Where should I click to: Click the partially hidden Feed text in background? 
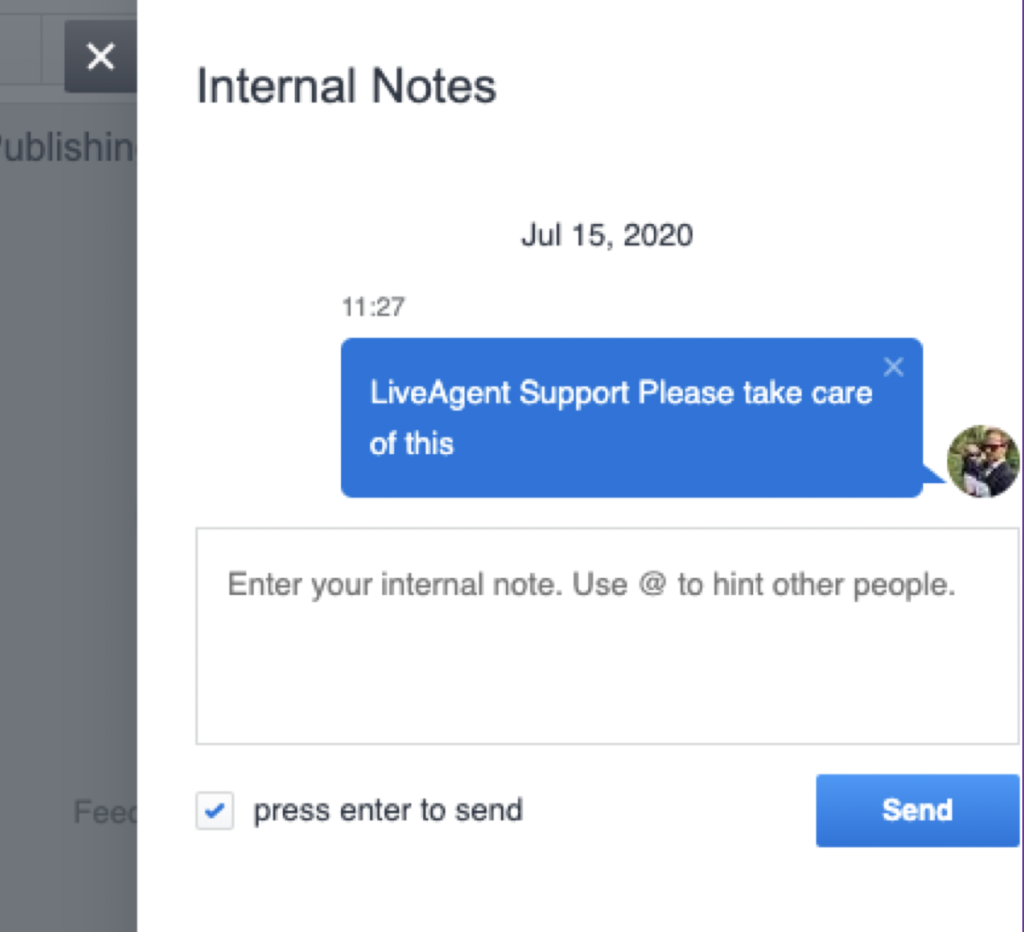point(104,812)
